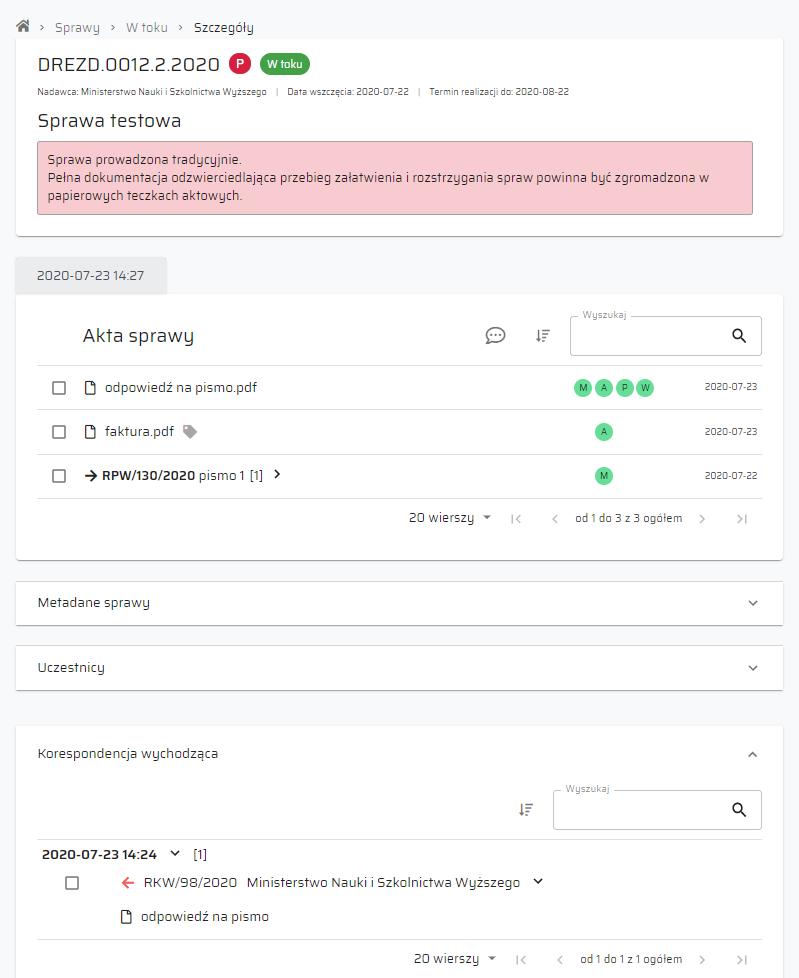
Task: Click sort icon in Akta sprawy header
Action: (543, 336)
